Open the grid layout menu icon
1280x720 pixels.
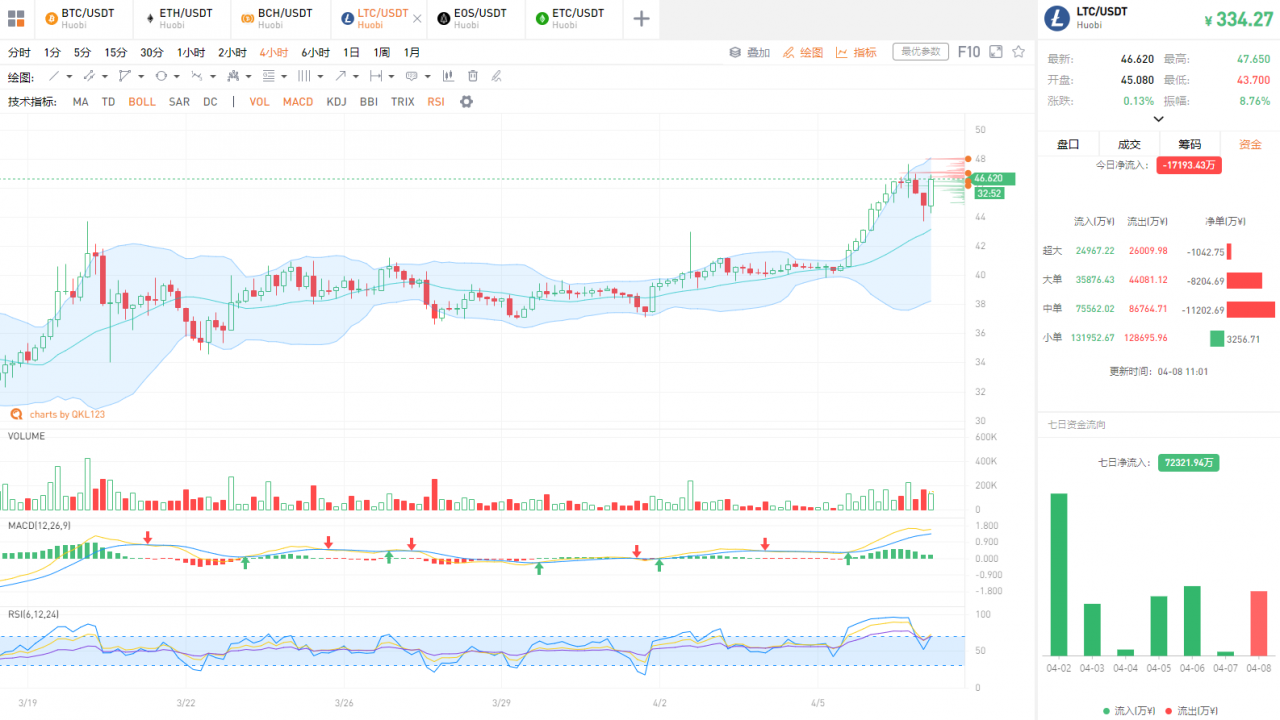(x=15, y=18)
